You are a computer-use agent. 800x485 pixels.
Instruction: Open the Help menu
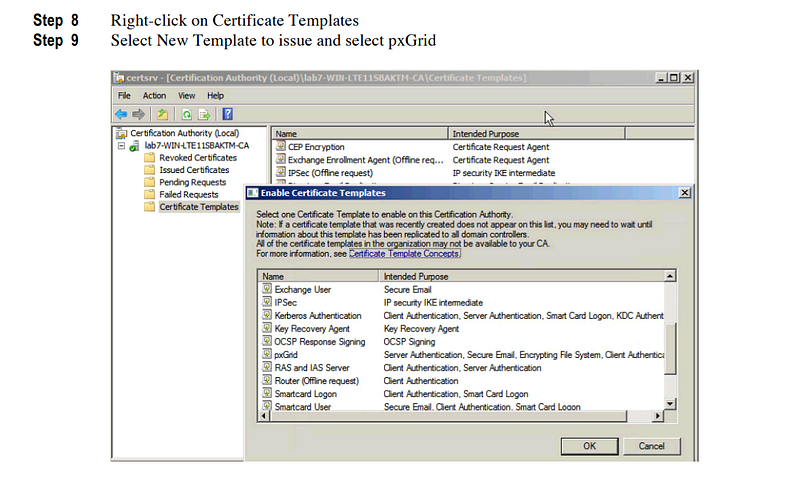coord(215,95)
